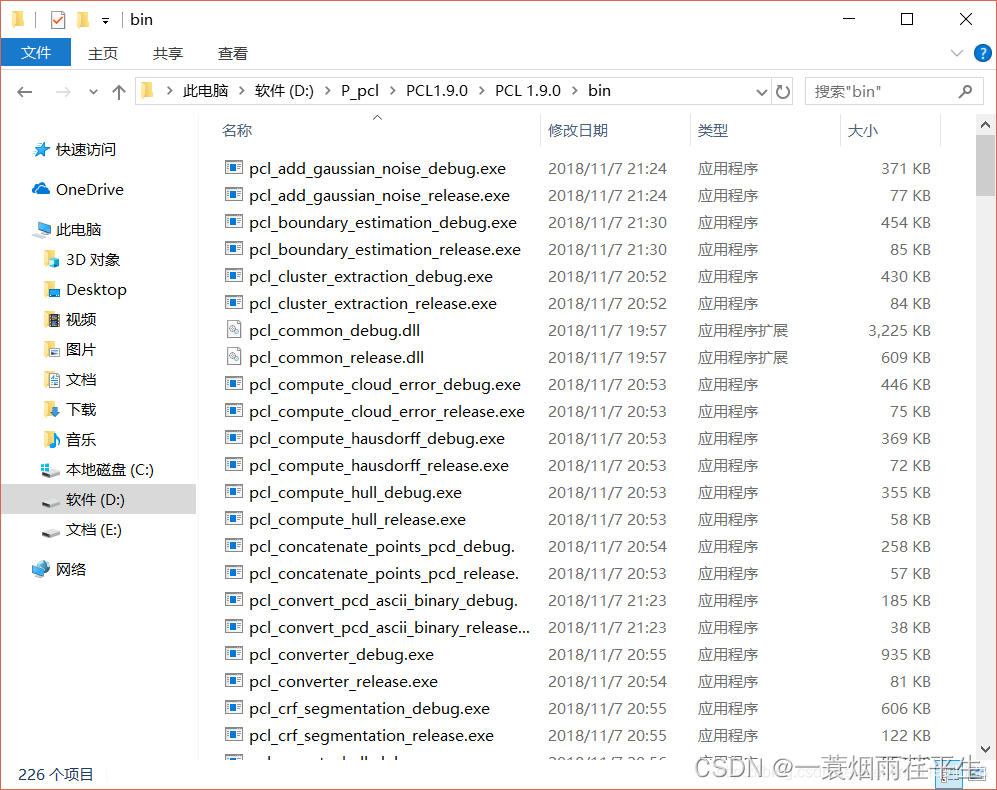Sort files by the 名称 column
Screen dimensions: 997x790
[x=237, y=130]
